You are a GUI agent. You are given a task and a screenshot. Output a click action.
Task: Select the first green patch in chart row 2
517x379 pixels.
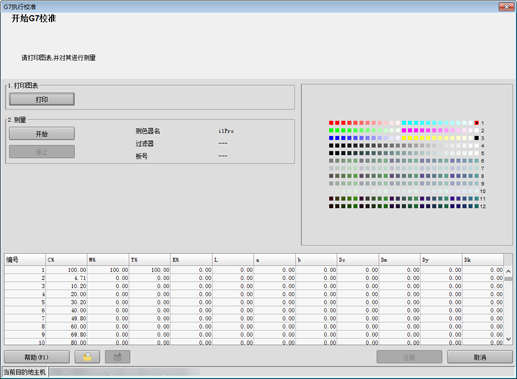(x=331, y=130)
